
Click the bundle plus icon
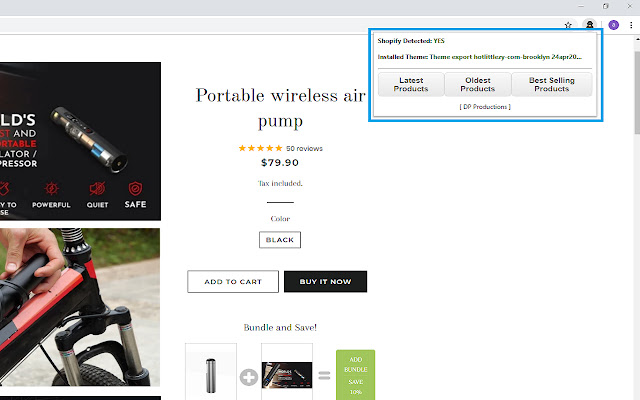[x=249, y=377]
